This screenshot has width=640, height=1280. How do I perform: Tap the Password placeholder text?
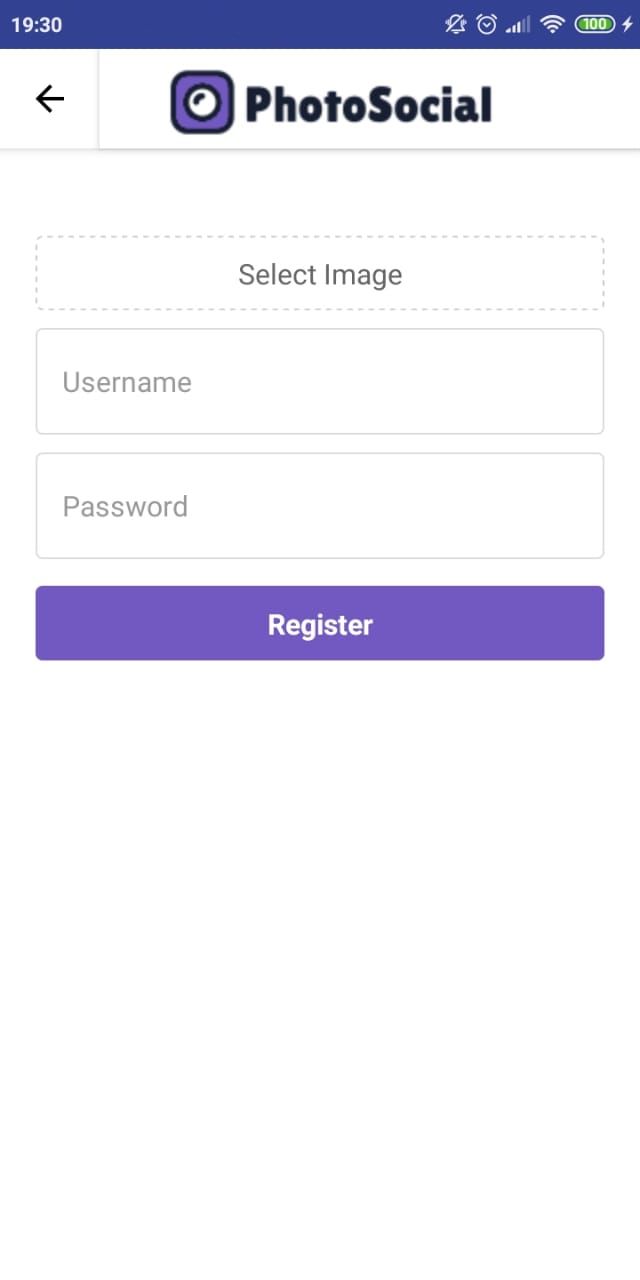(x=125, y=506)
